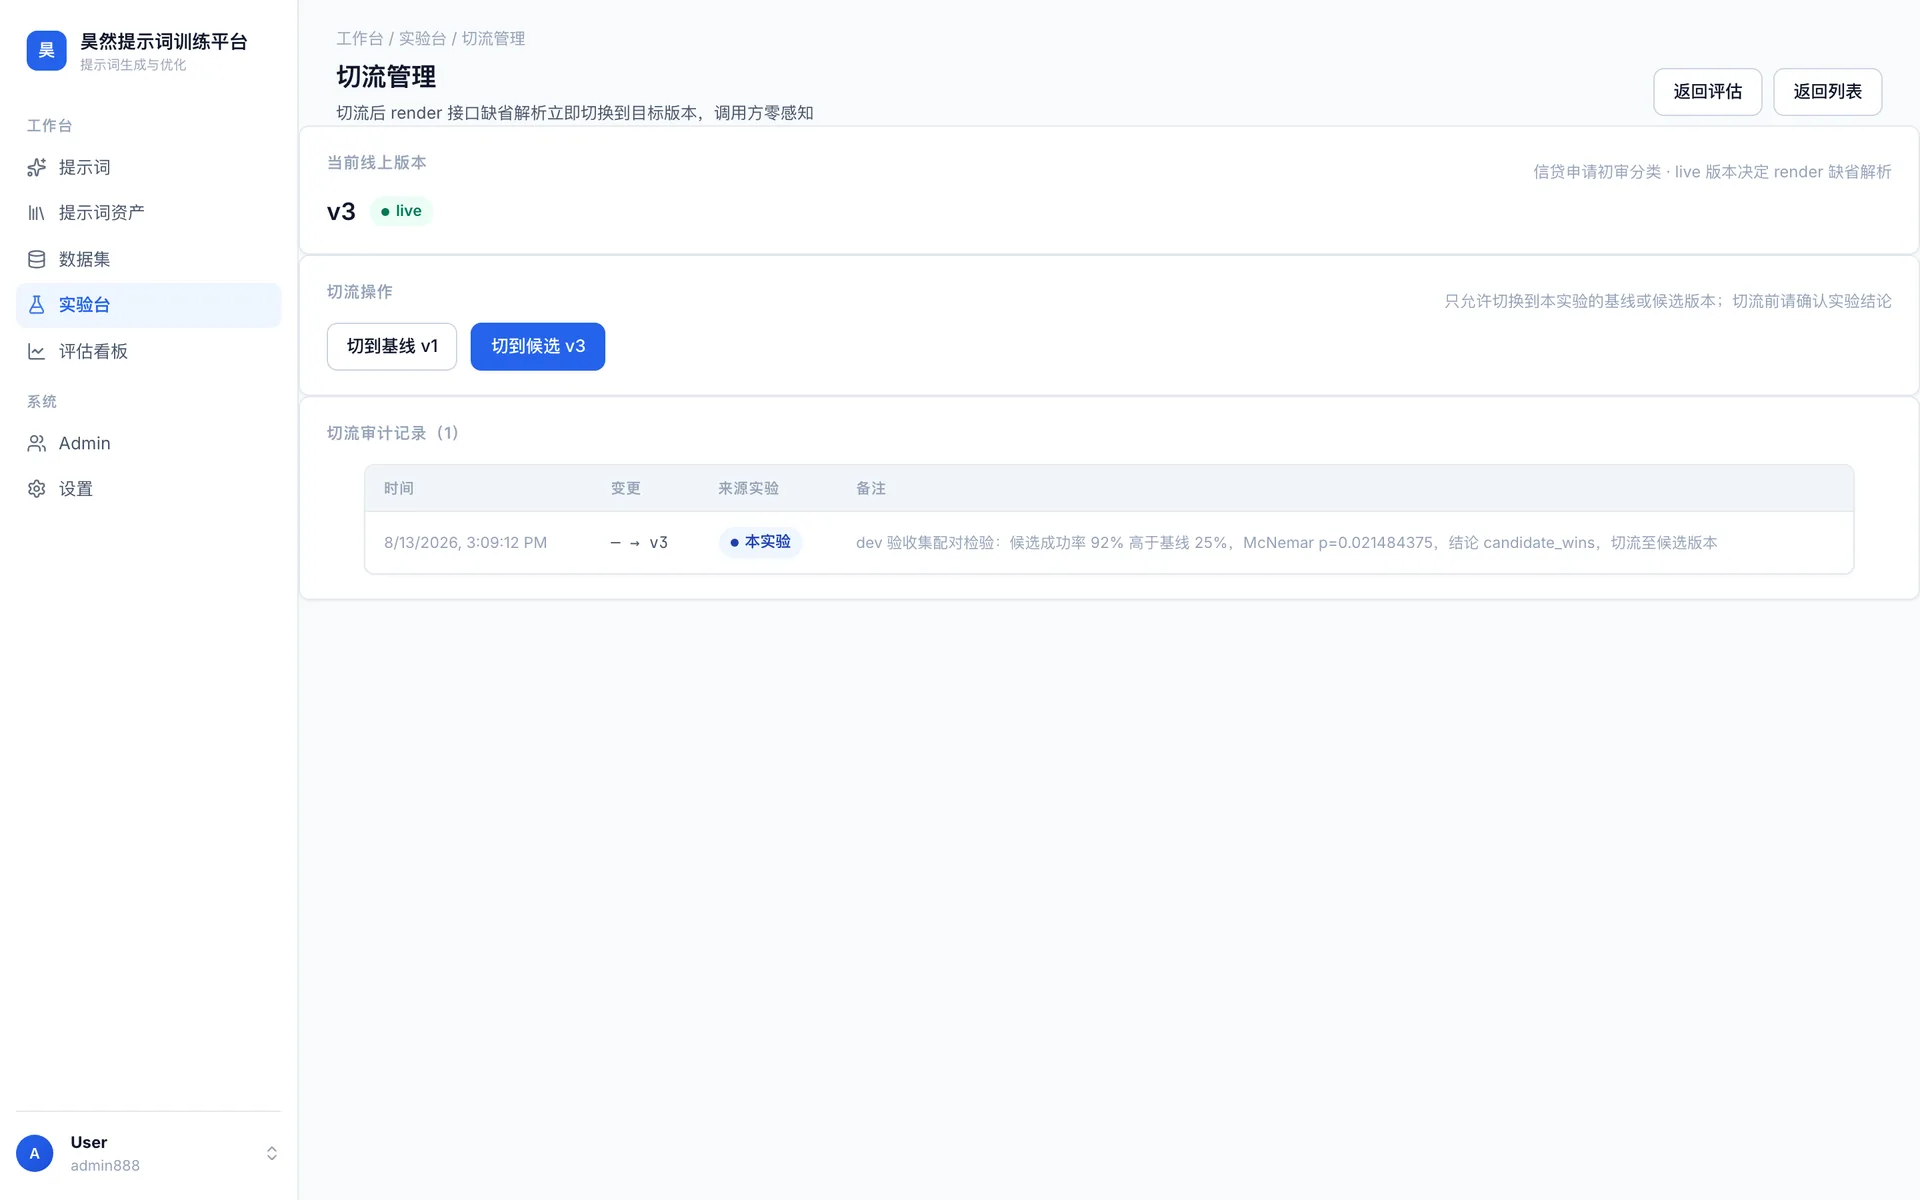Click the username admin888

tap(105, 1165)
